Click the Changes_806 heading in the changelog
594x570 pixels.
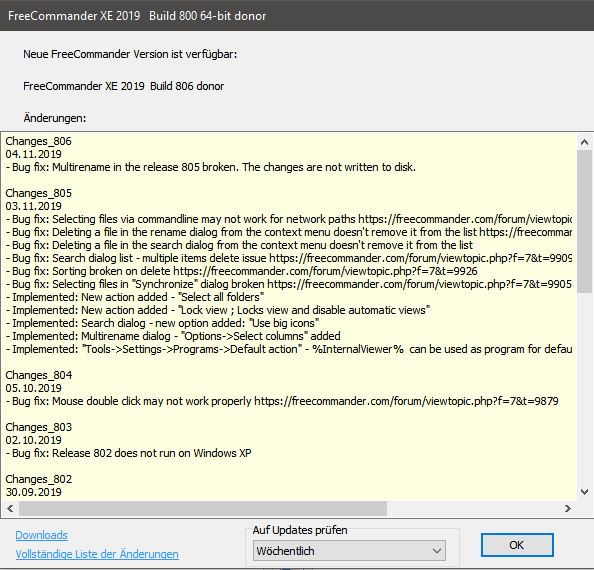tap(38, 141)
